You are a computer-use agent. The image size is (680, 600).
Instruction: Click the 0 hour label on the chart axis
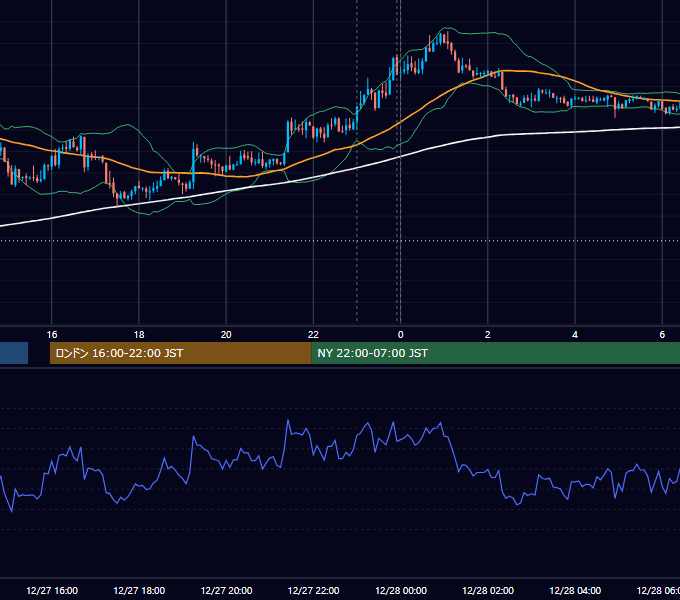coord(400,335)
